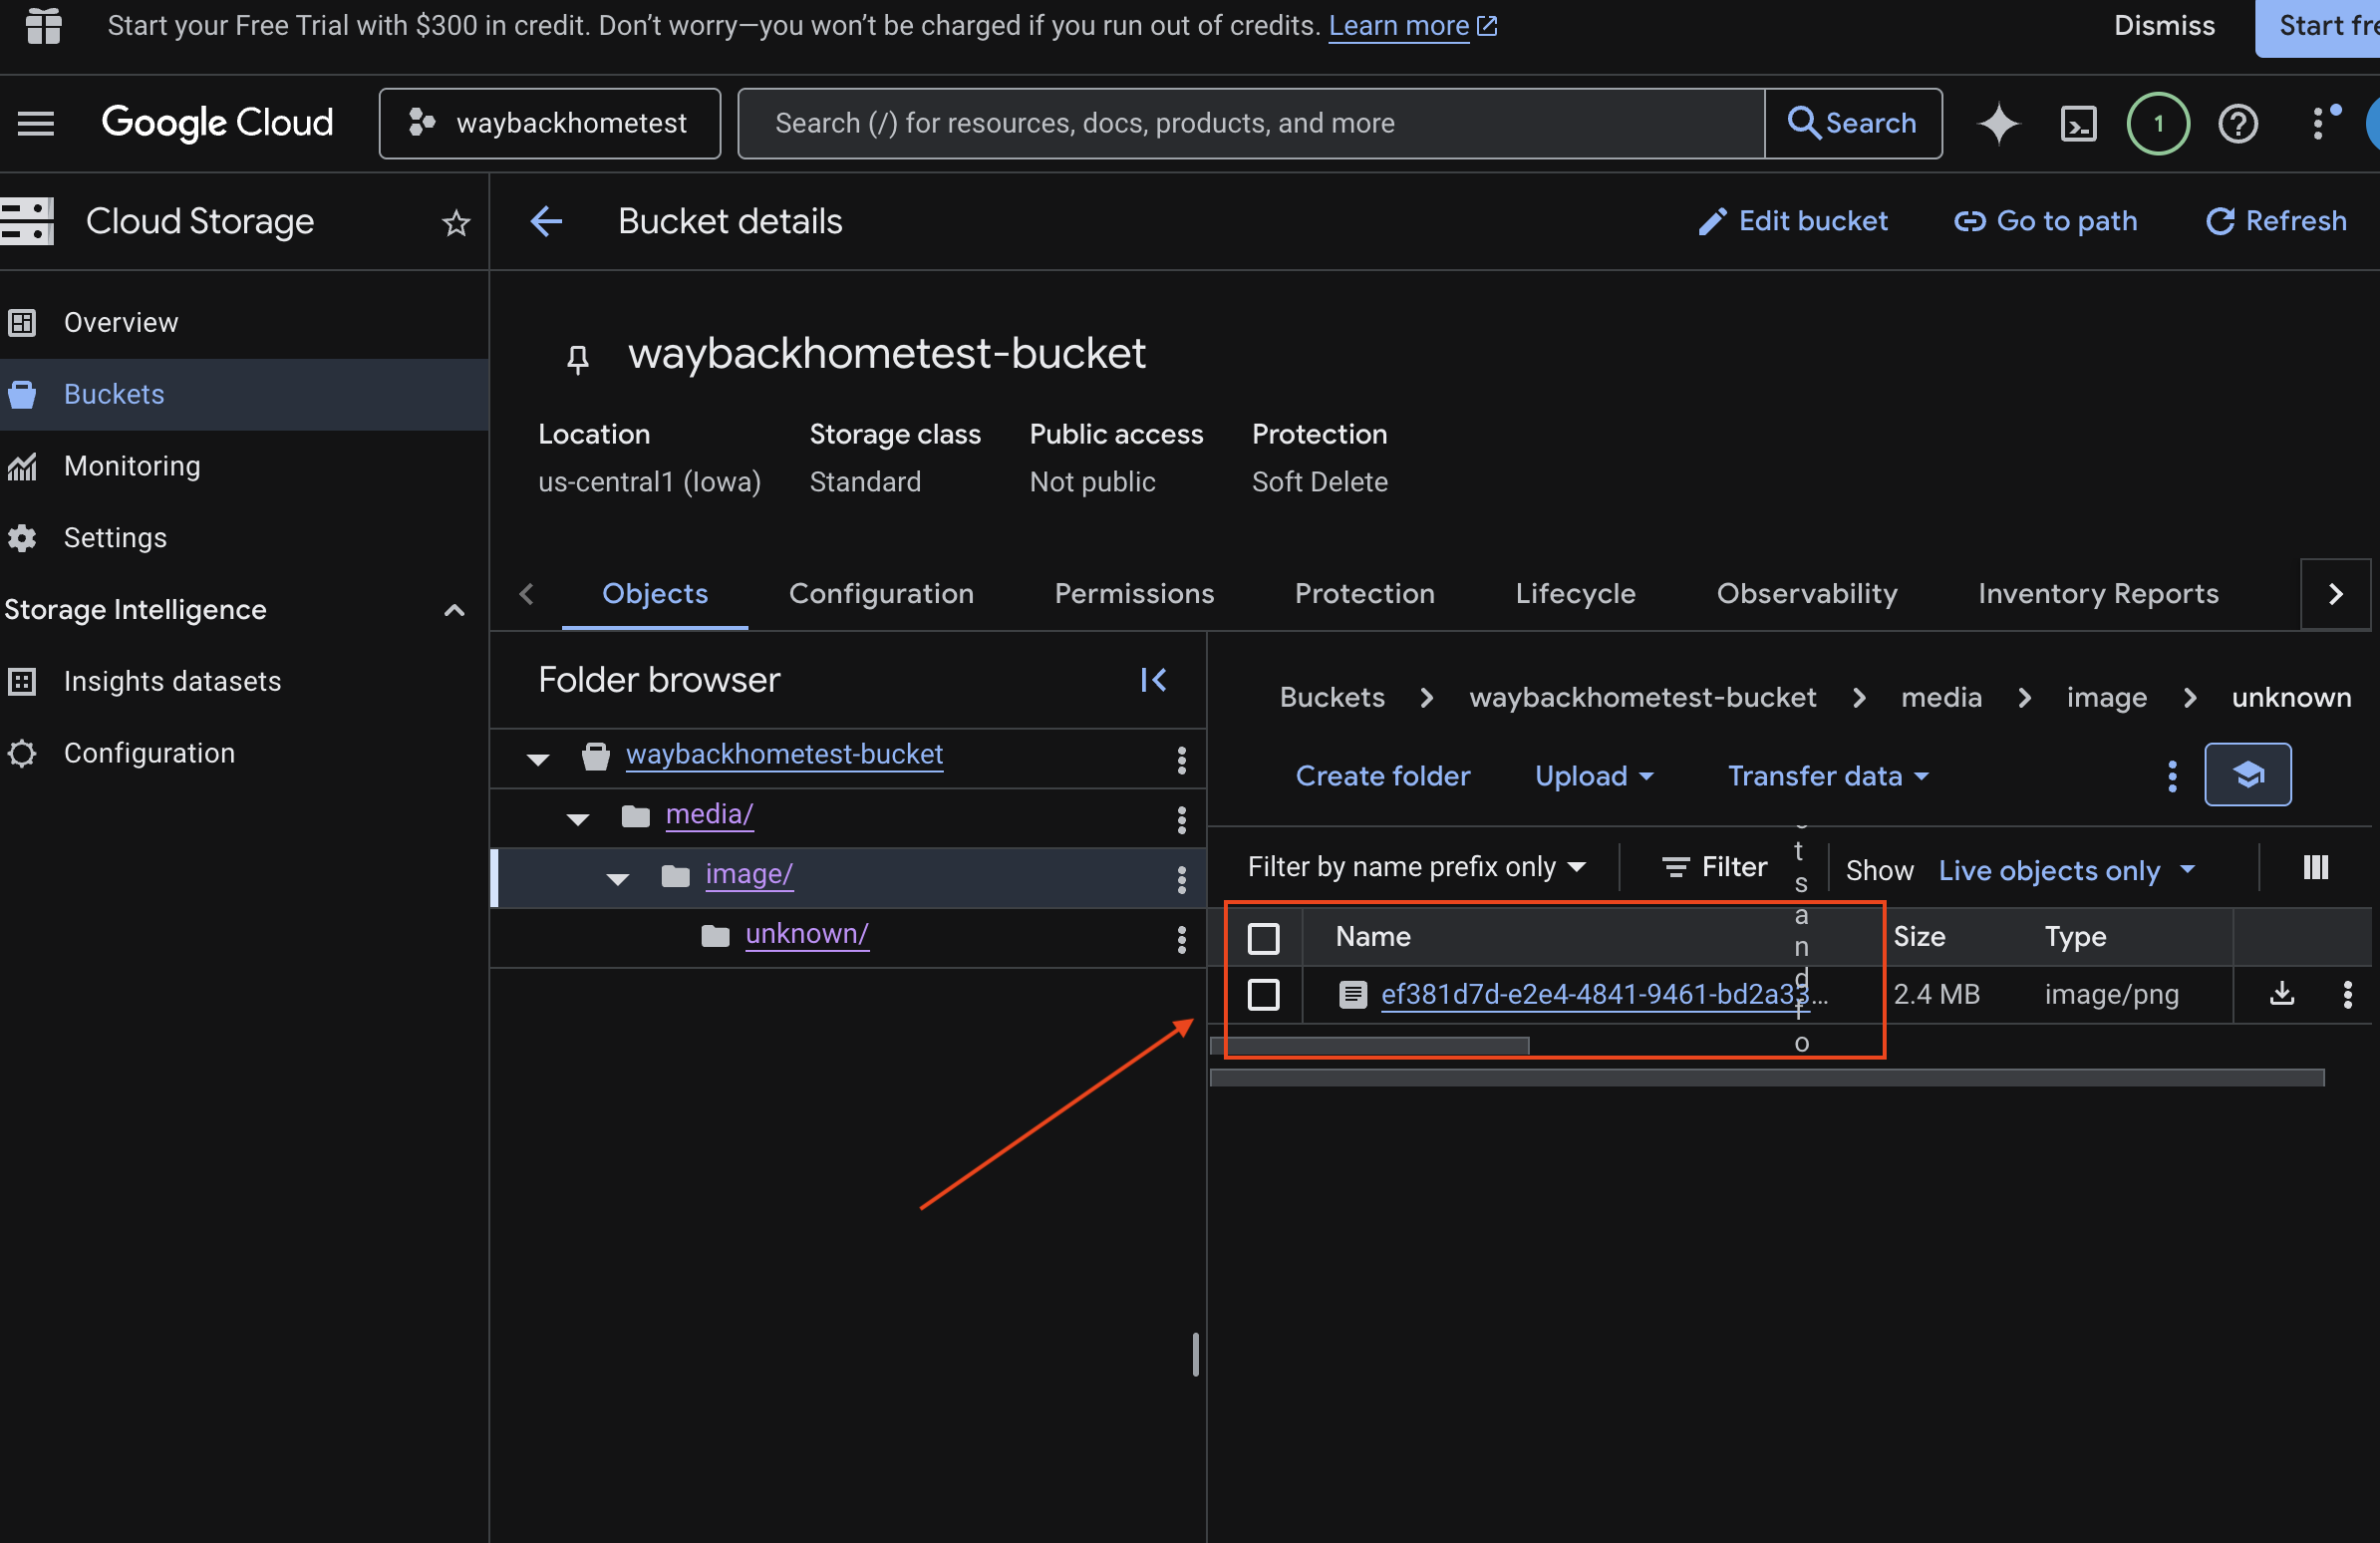The width and height of the screenshot is (2380, 1543).
Task: Check the ef381d7d object row checkbox
Action: click(x=1263, y=994)
